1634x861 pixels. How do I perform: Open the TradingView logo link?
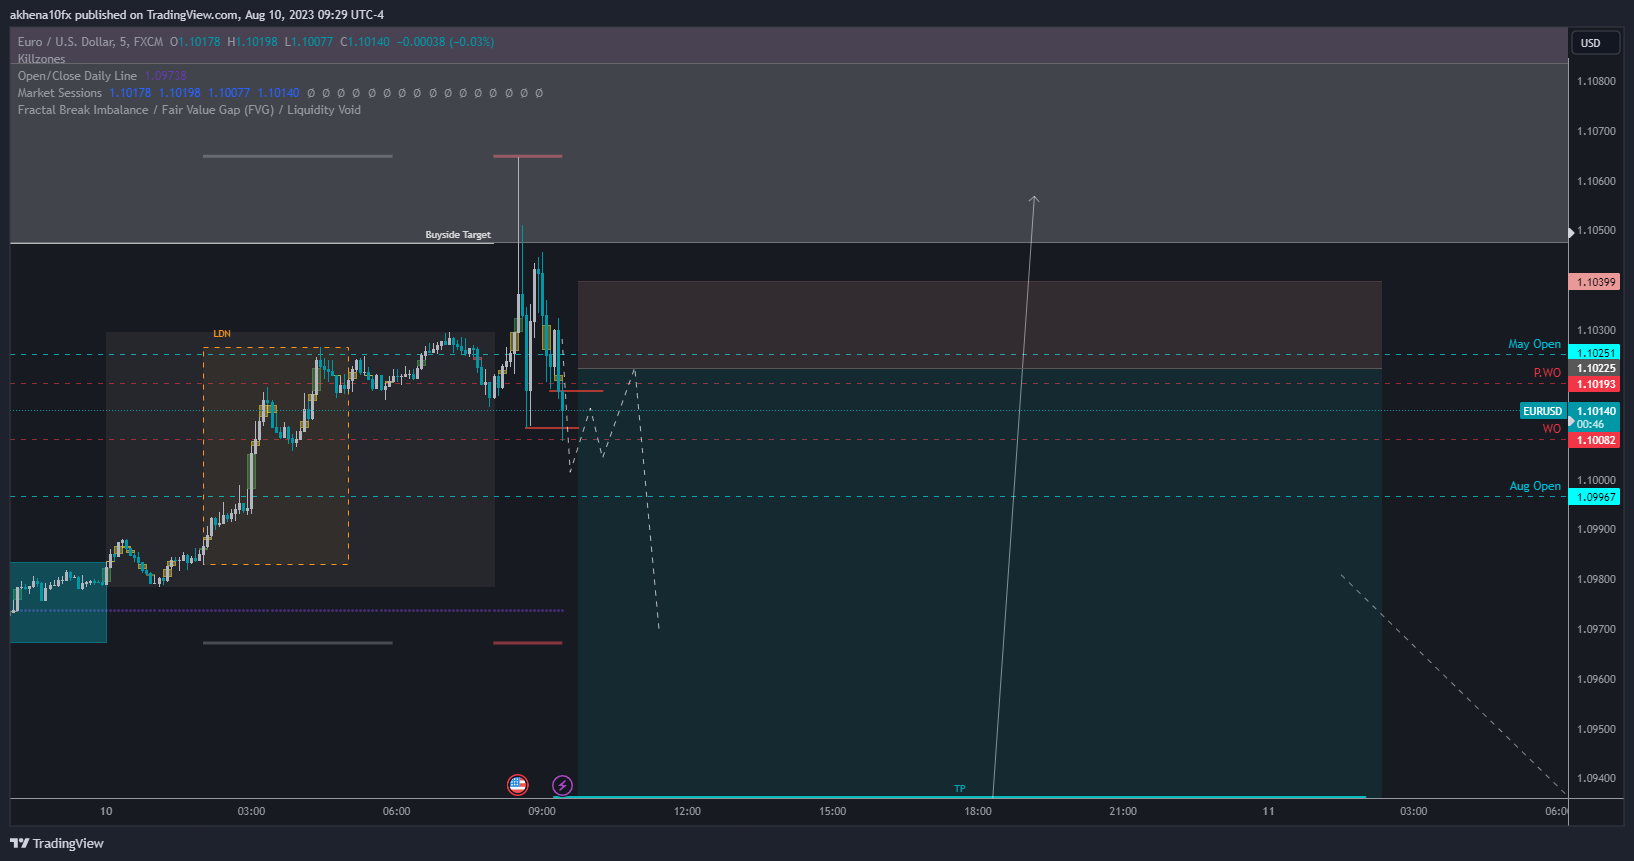coord(57,843)
